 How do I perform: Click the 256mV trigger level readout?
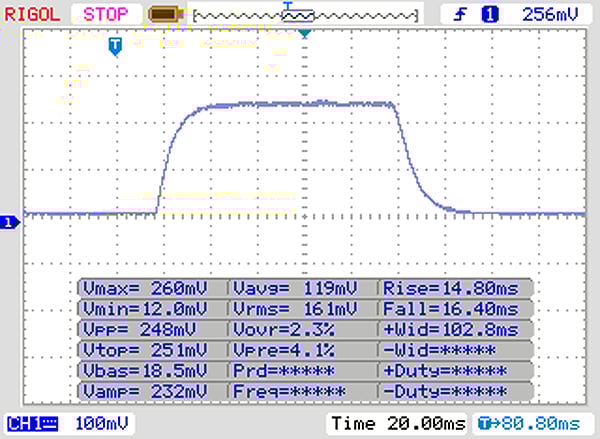(x=550, y=15)
